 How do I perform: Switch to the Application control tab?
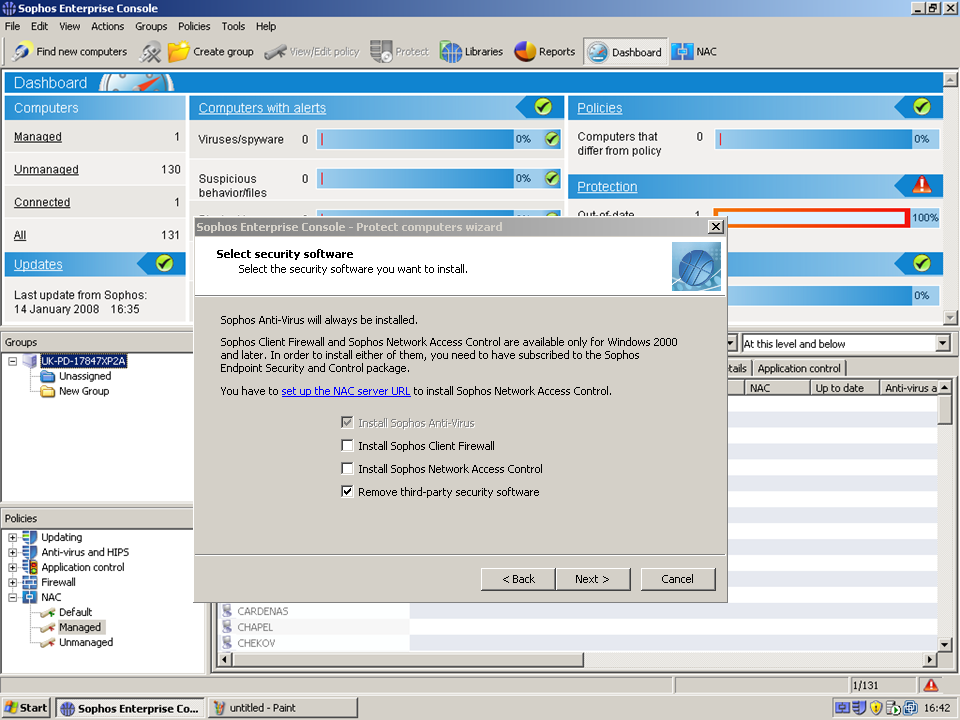click(x=799, y=368)
